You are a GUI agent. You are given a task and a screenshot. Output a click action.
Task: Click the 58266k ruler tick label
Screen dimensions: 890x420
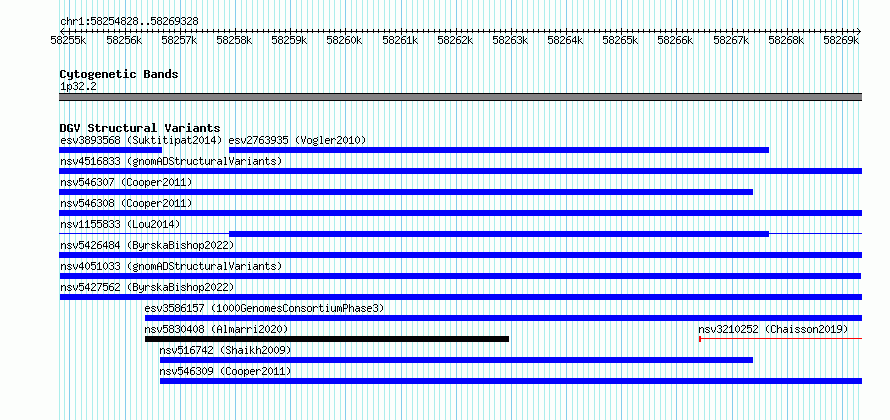(675, 40)
